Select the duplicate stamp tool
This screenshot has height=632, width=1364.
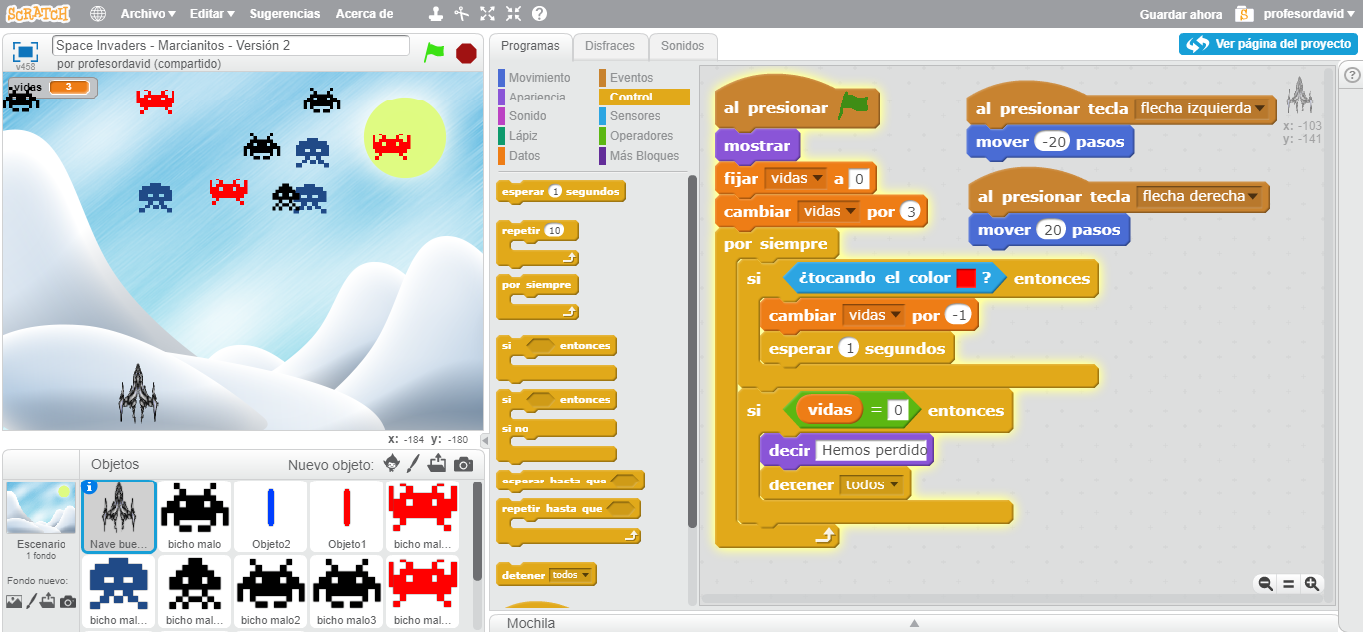pyautogui.click(x=435, y=14)
